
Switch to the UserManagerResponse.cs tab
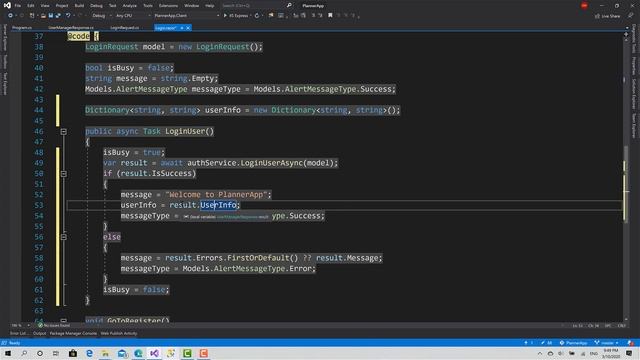pos(71,28)
